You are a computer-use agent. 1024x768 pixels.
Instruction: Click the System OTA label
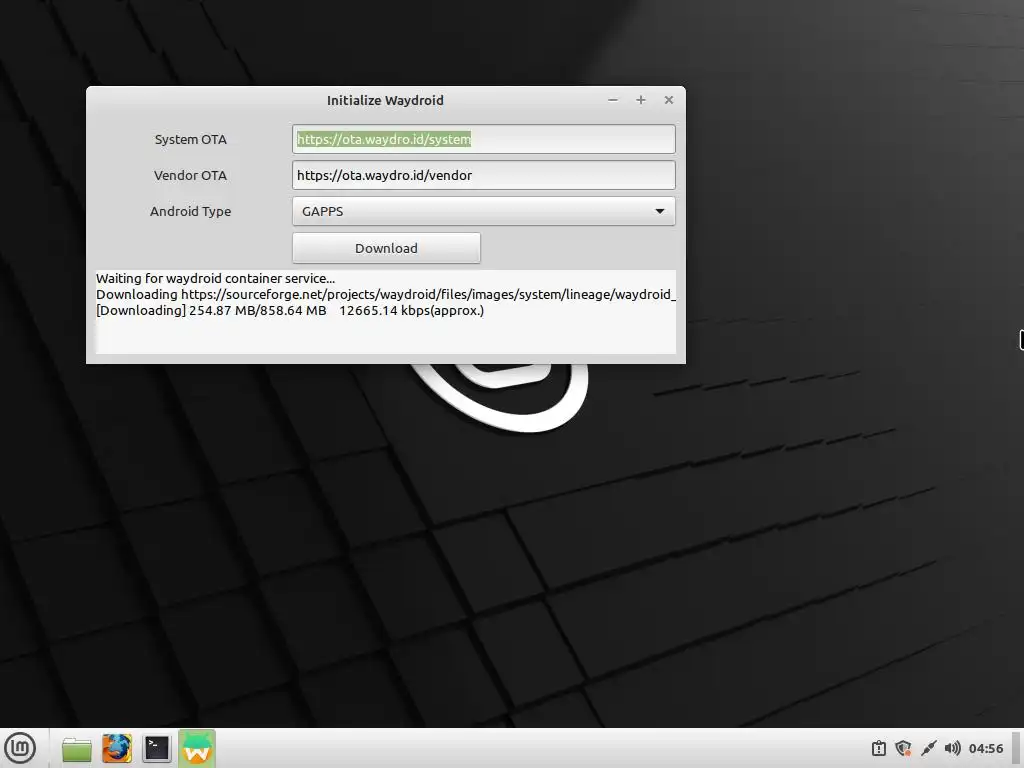click(x=191, y=139)
